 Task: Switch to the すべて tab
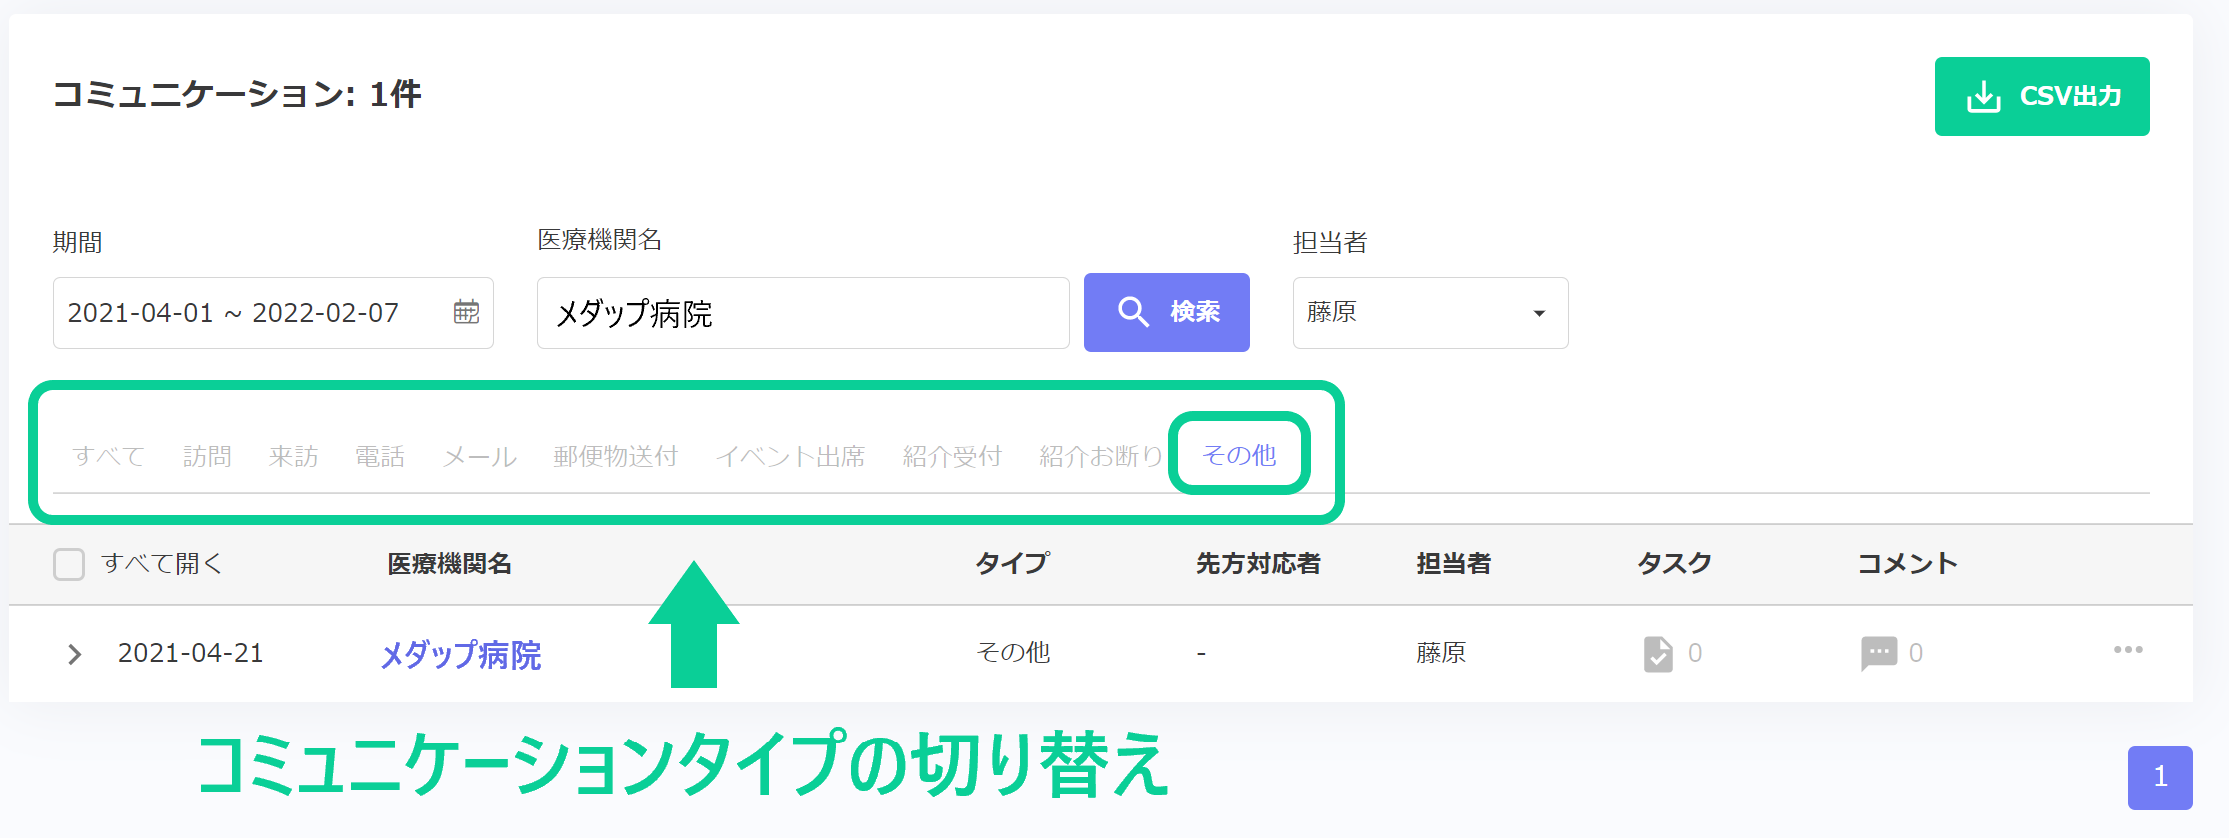[109, 456]
